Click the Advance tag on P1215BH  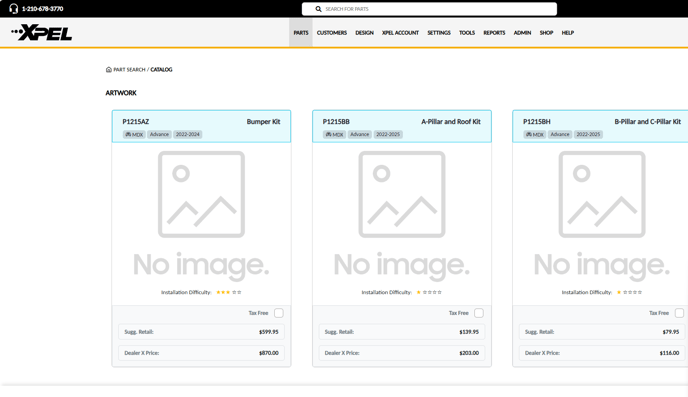[x=560, y=134]
